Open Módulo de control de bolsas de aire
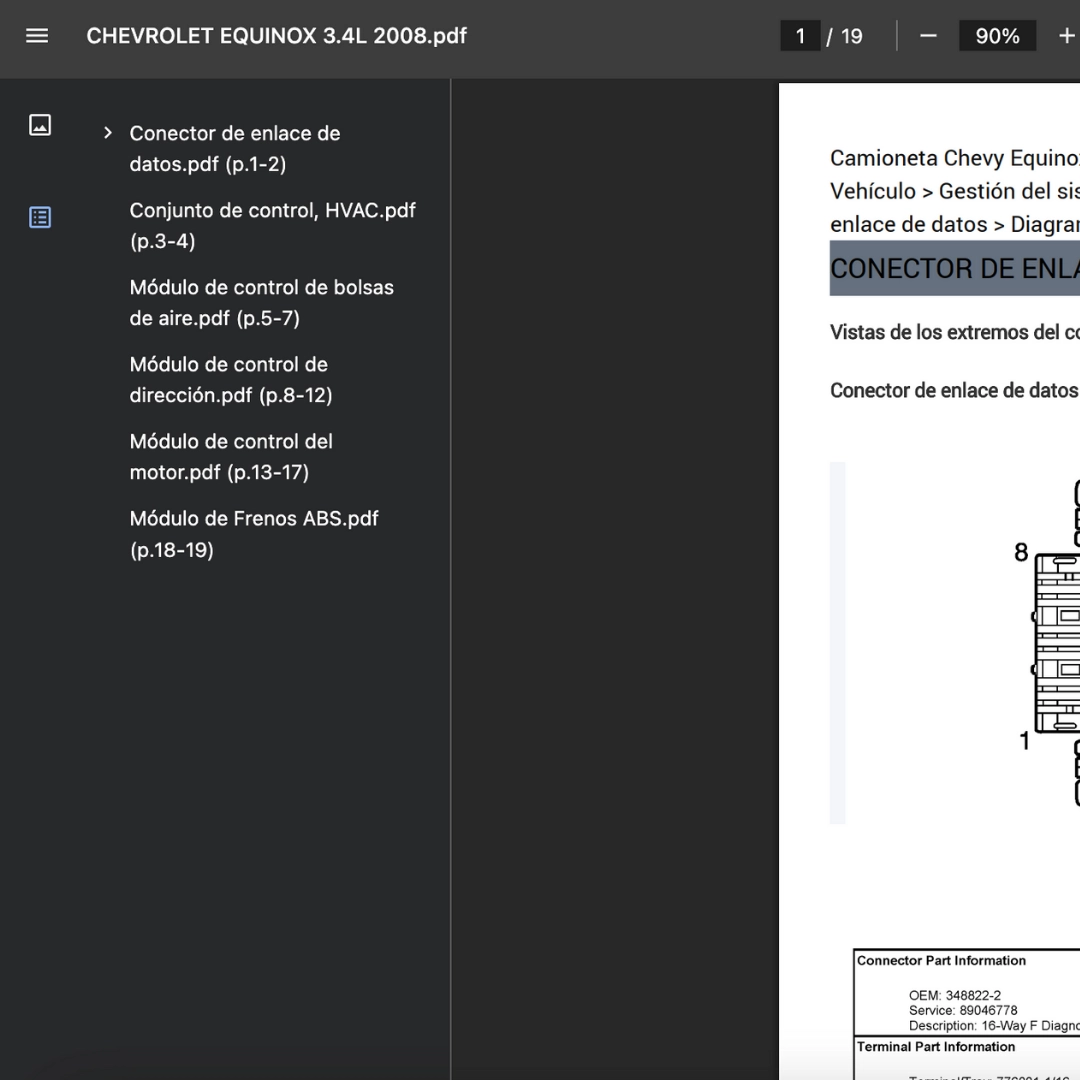The width and height of the screenshot is (1080, 1080). coord(261,303)
